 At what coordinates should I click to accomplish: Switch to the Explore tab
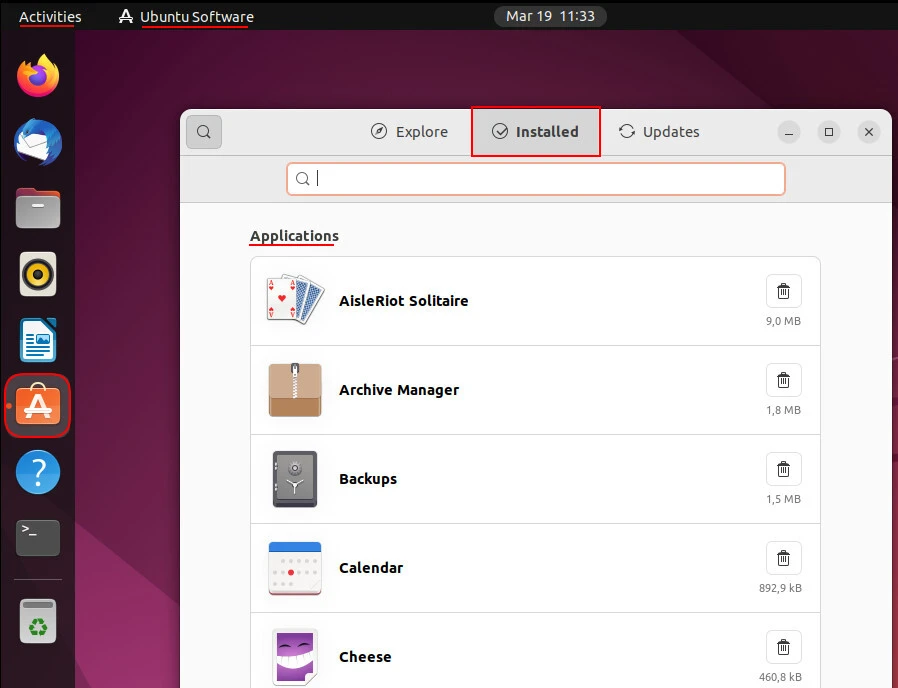tap(409, 131)
